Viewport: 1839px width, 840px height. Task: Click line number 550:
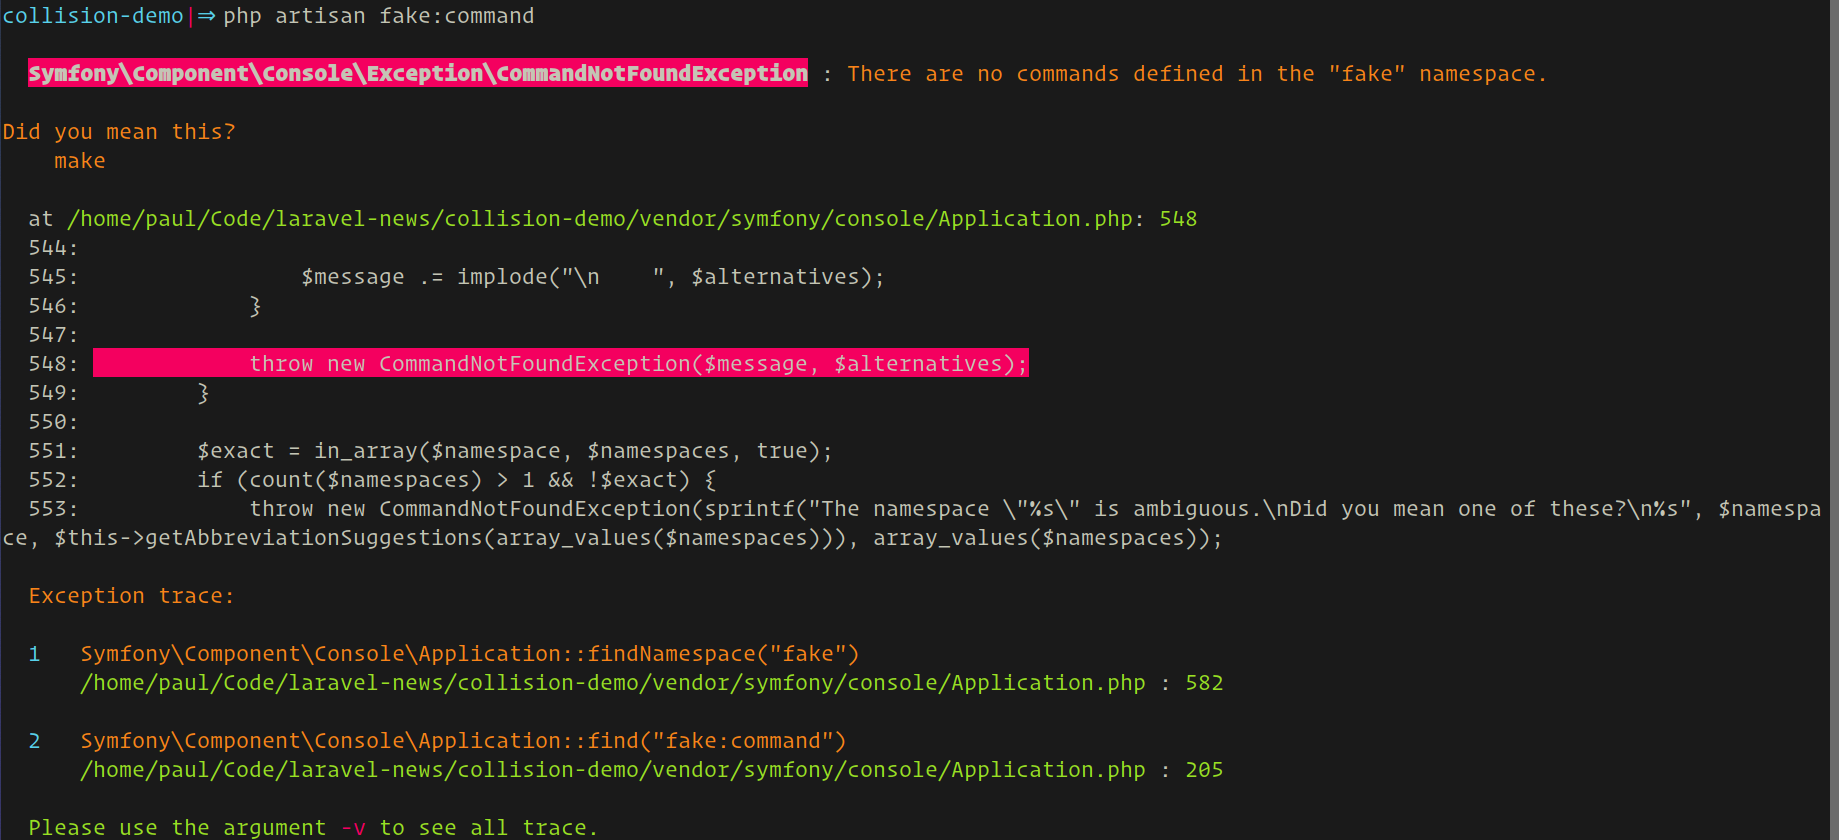click(54, 422)
